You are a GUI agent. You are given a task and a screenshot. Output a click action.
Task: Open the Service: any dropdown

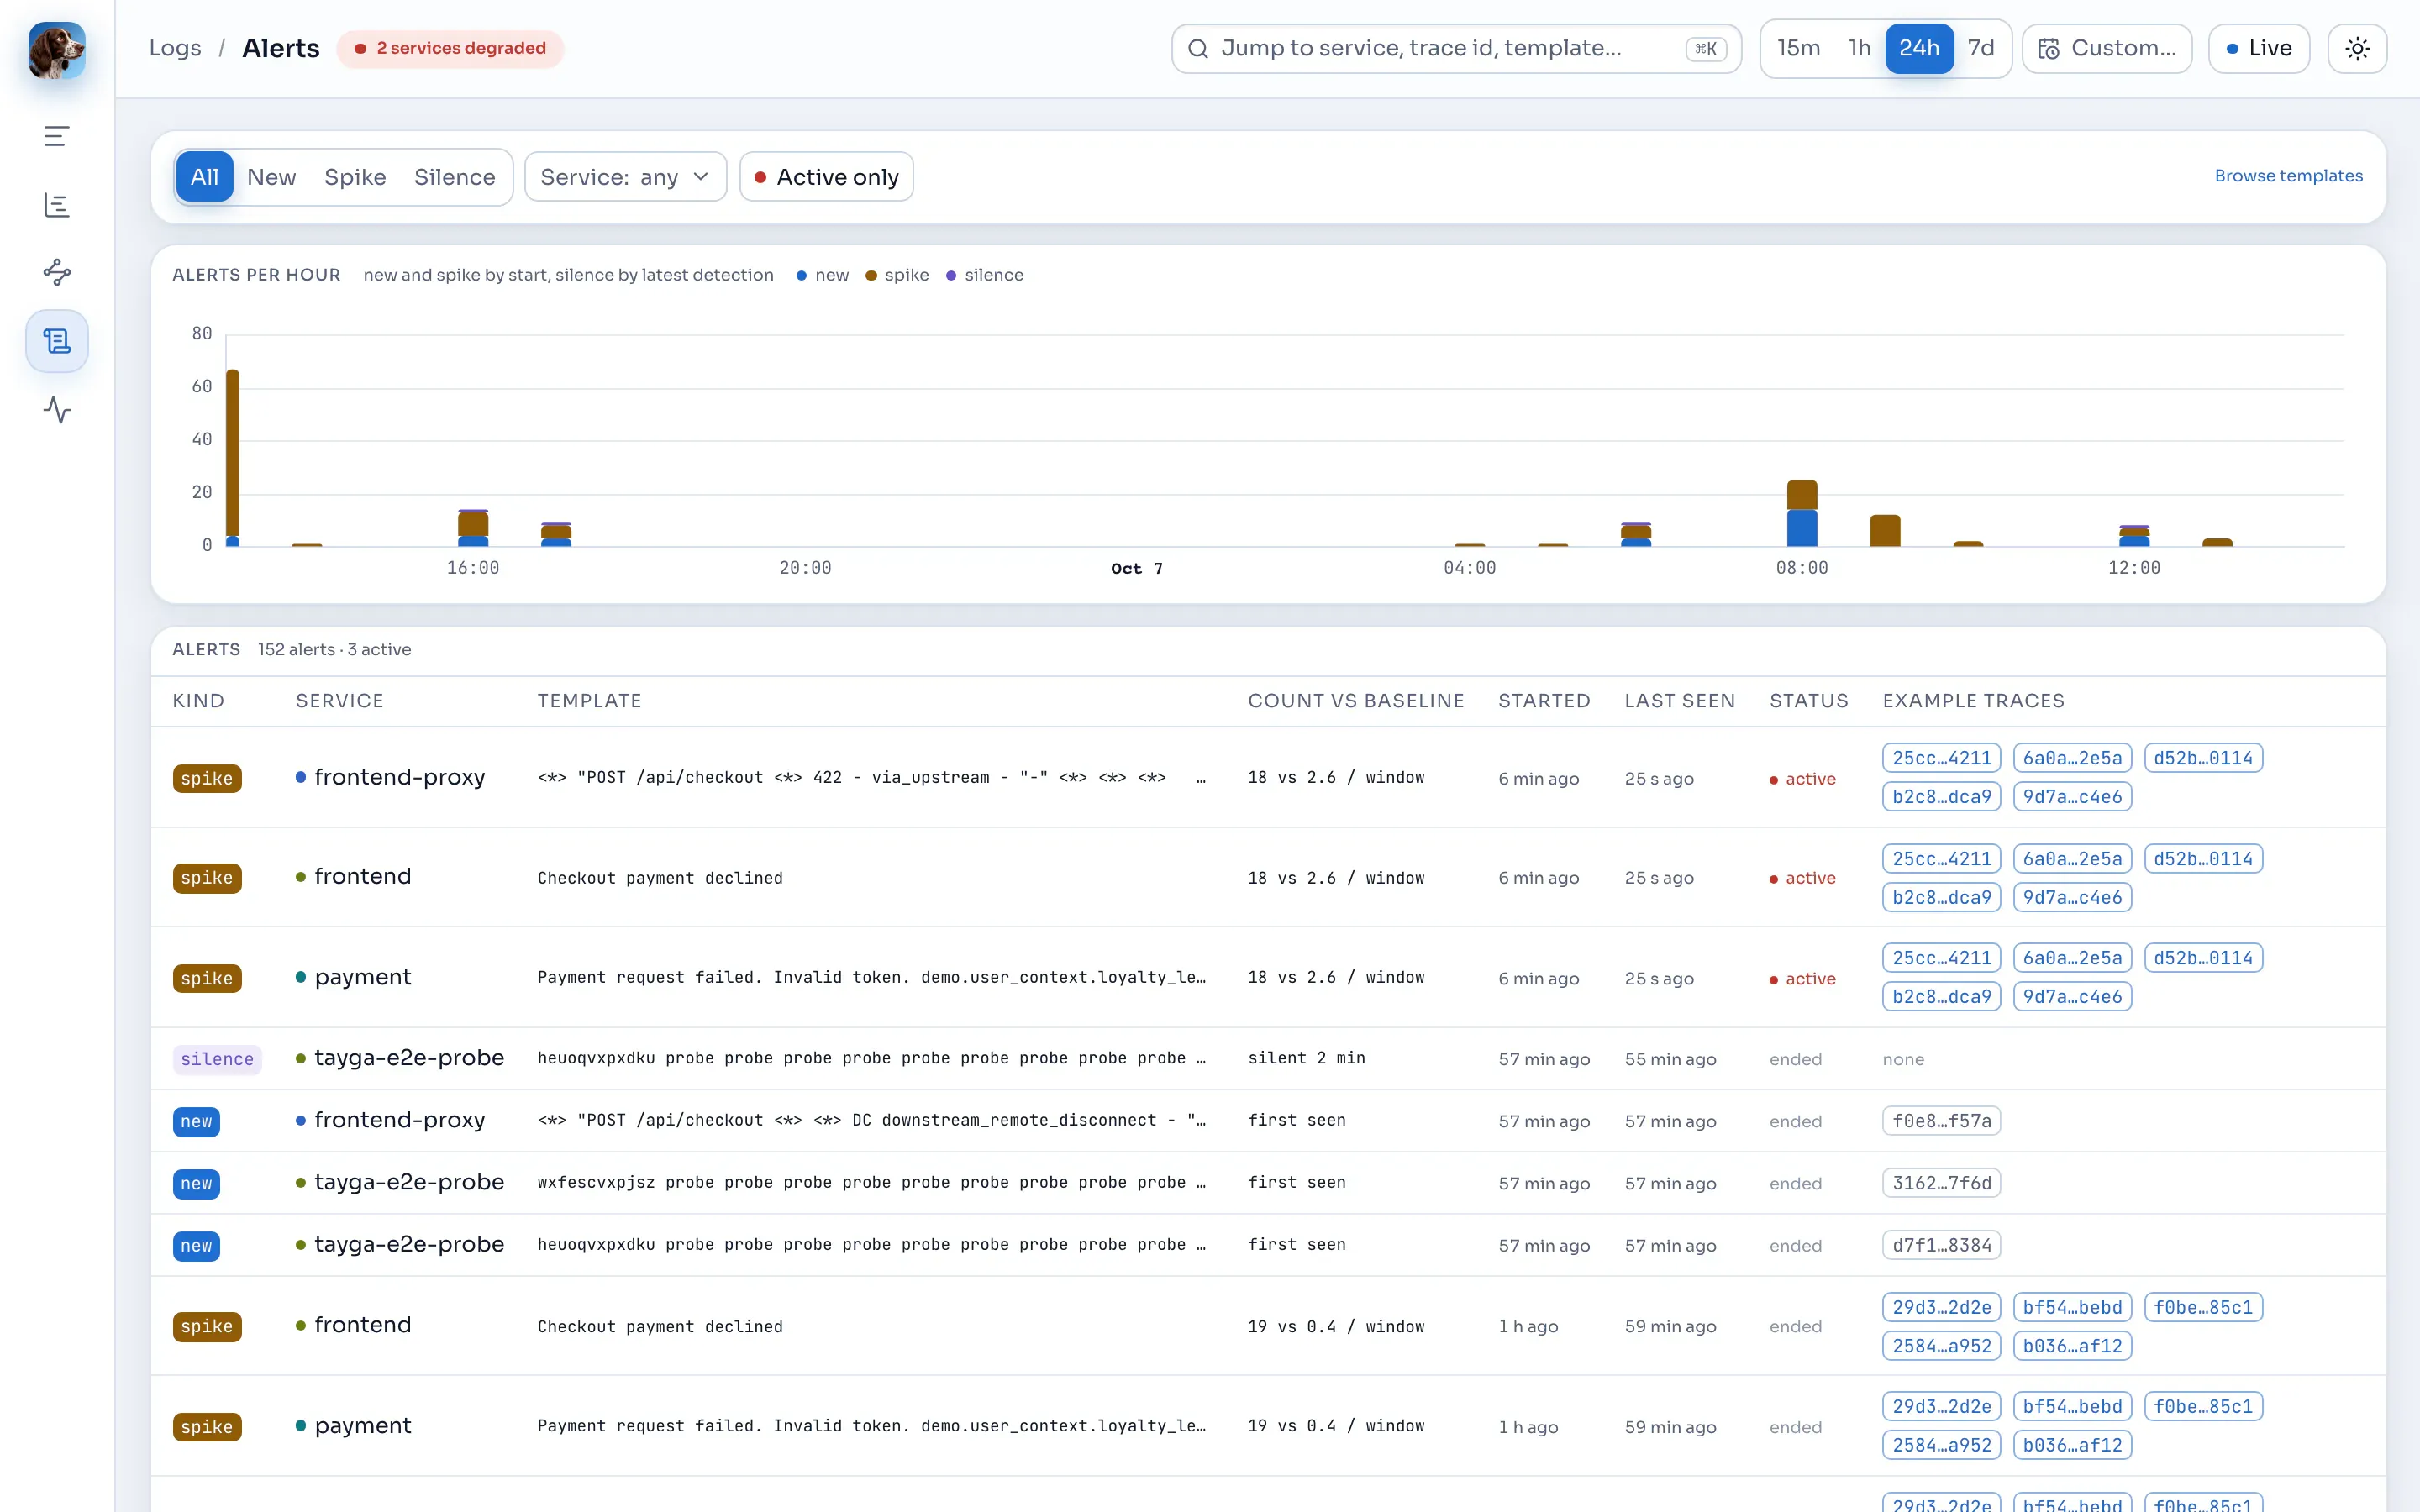click(625, 177)
